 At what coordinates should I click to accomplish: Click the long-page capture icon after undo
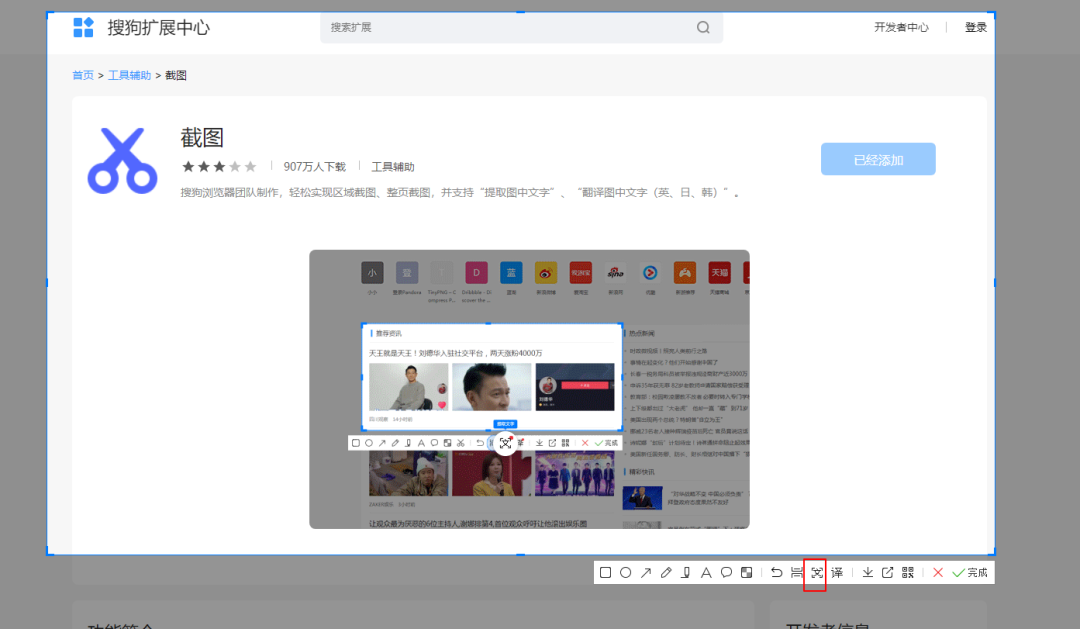pyautogui.click(x=797, y=573)
